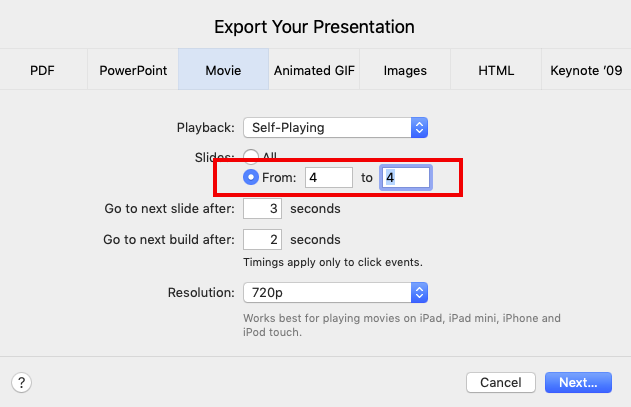The width and height of the screenshot is (631, 407).
Task: Click the help question mark button
Action: (x=21, y=382)
